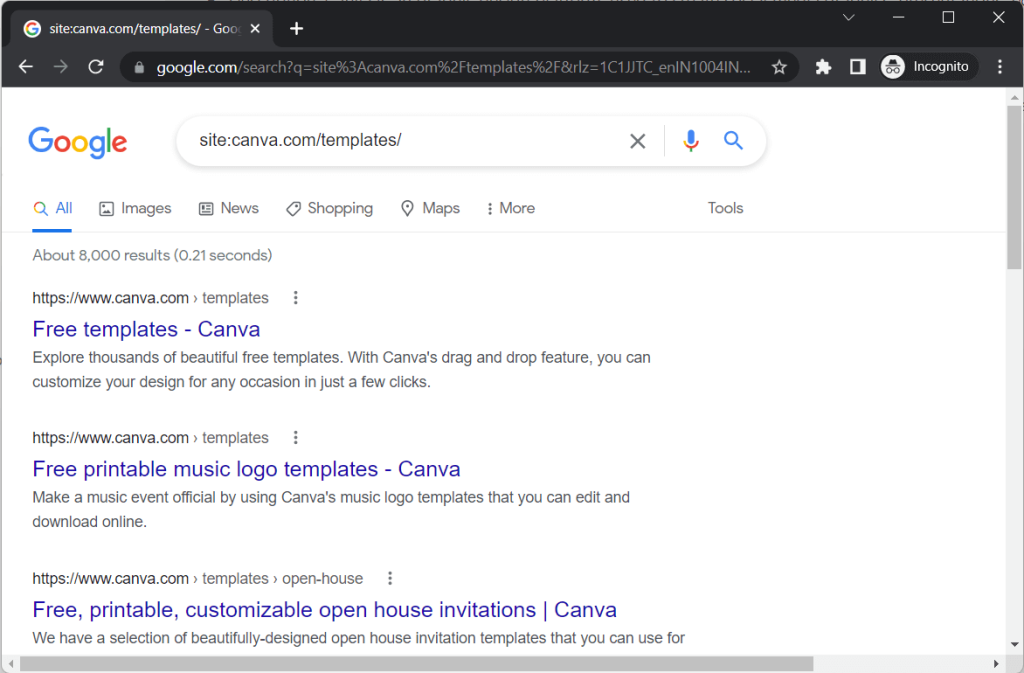
Task: Switch to the Shopping tab
Action: 329,208
